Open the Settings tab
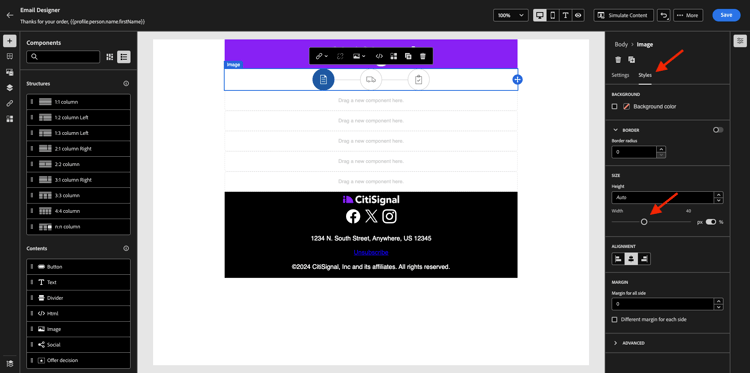The image size is (750, 373). point(620,75)
